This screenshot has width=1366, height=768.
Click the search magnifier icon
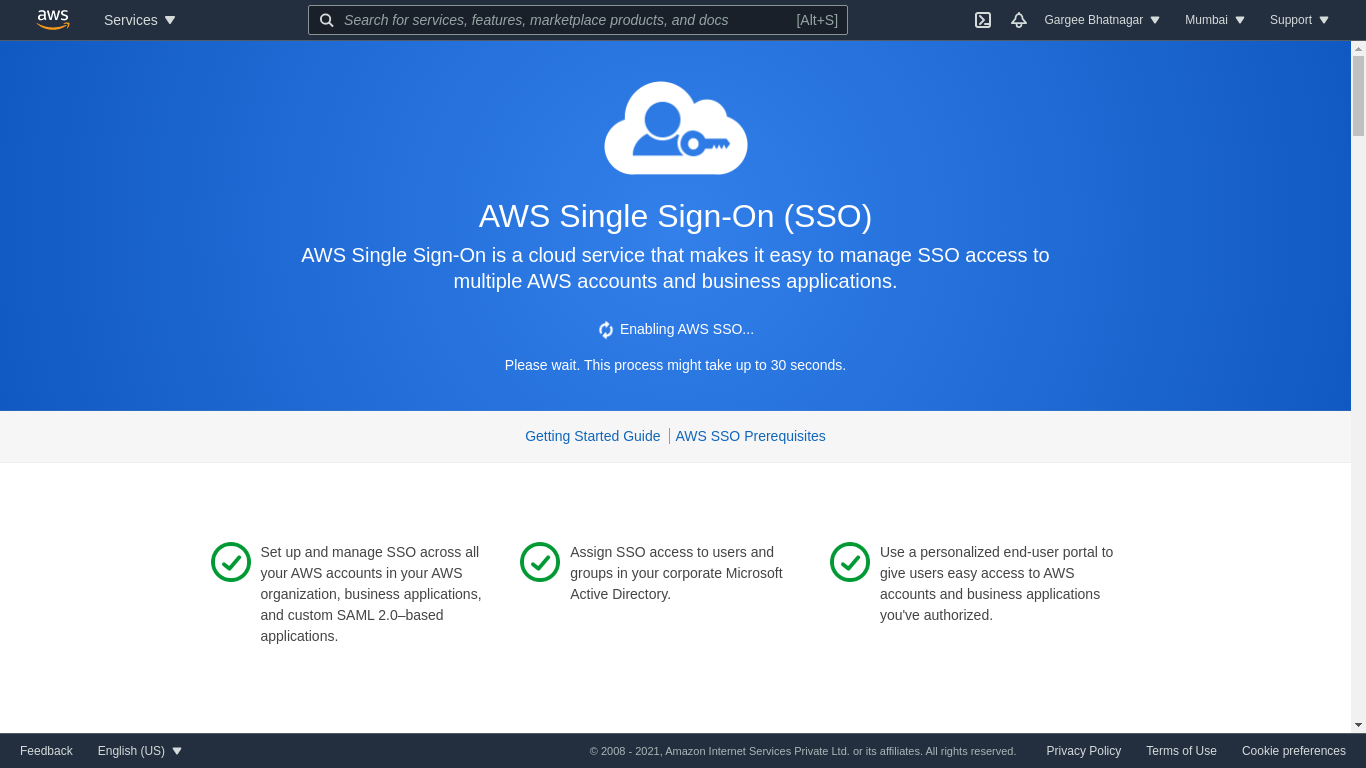[327, 20]
